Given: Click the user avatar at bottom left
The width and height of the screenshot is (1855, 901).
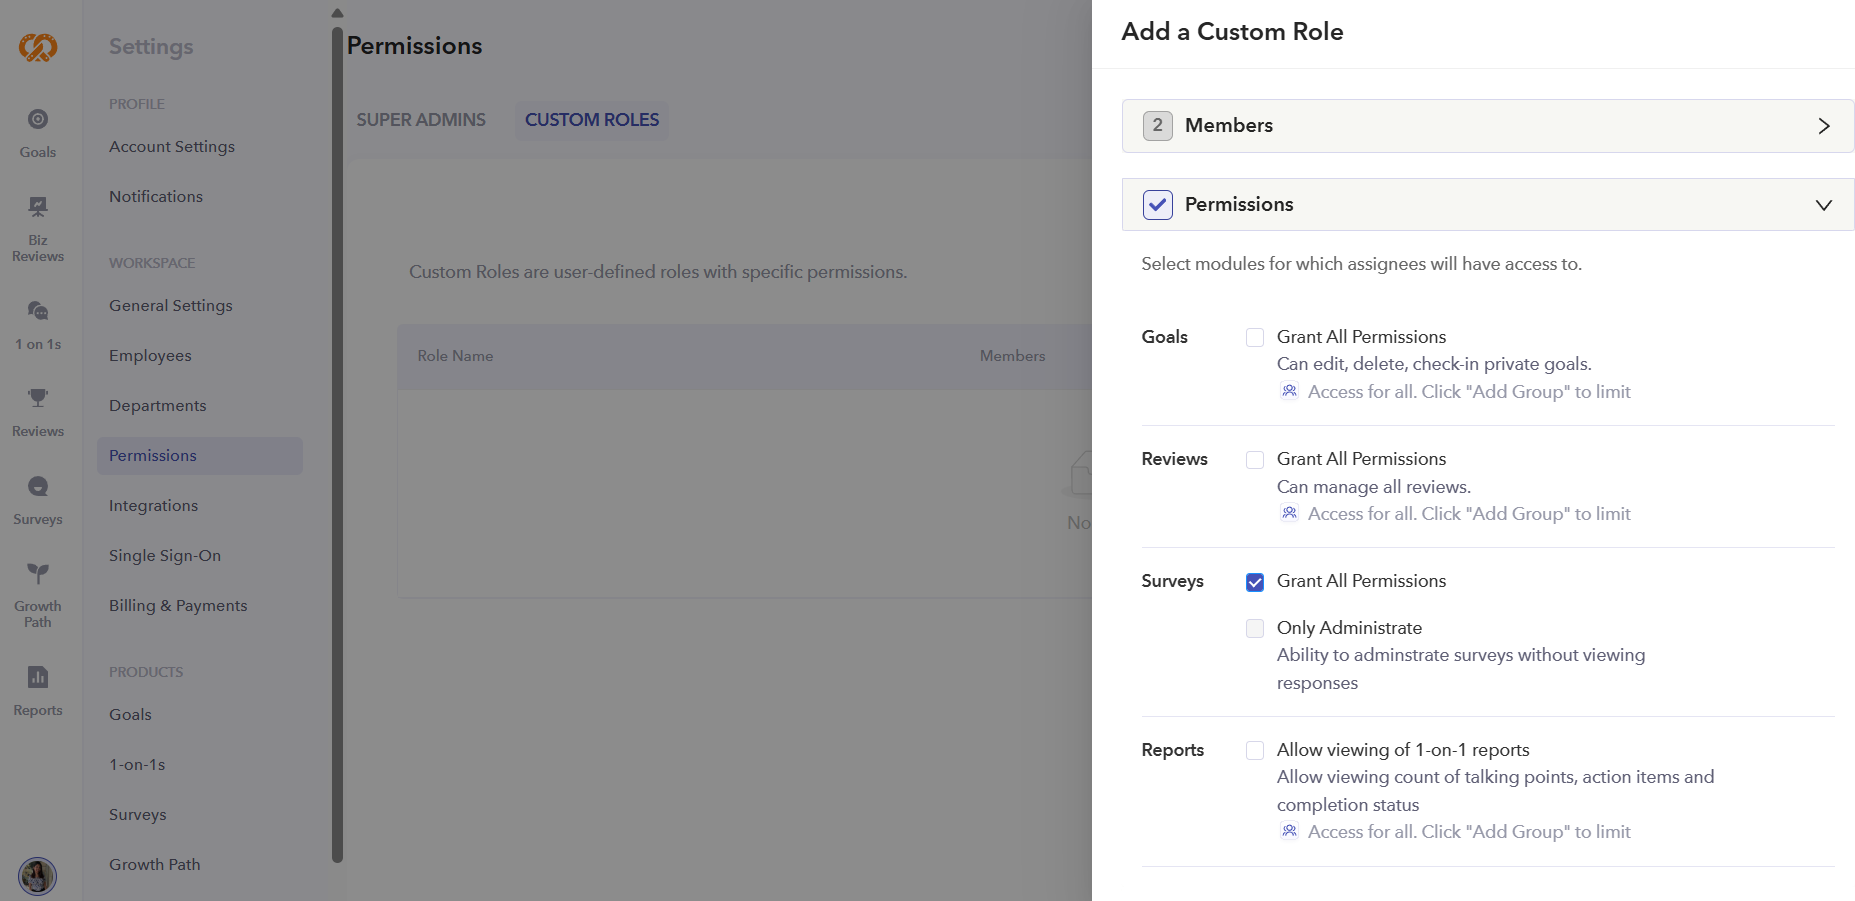Looking at the screenshot, I should point(37,877).
